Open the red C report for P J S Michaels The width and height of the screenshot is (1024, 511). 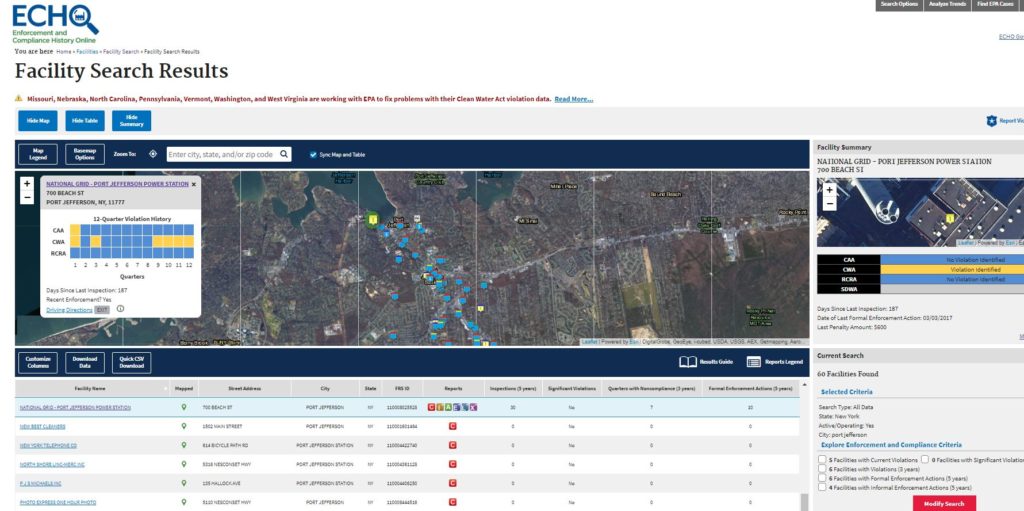pyautogui.click(x=453, y=483)
